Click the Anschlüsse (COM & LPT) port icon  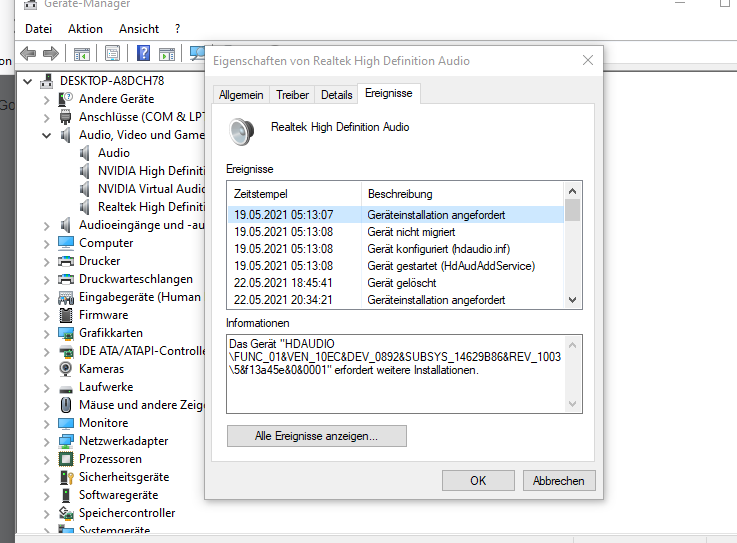click(x=65, y=117)
